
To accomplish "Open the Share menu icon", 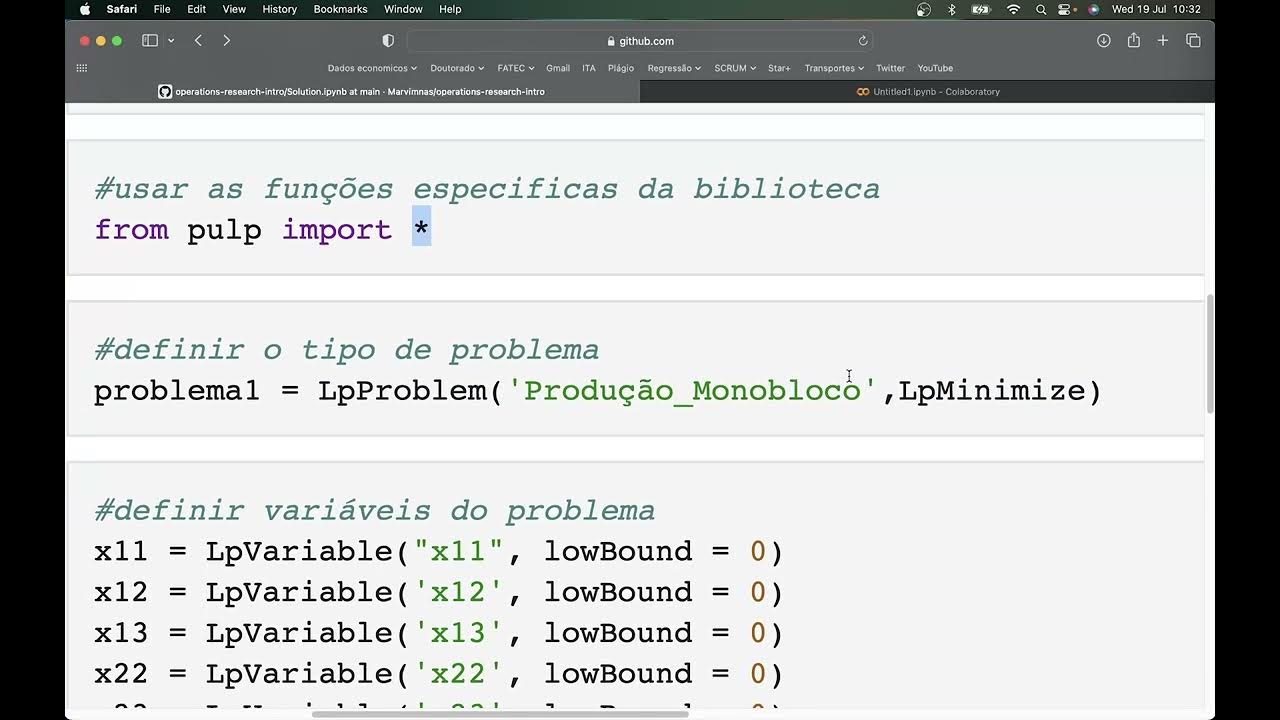I will [x=1133, y=41].
